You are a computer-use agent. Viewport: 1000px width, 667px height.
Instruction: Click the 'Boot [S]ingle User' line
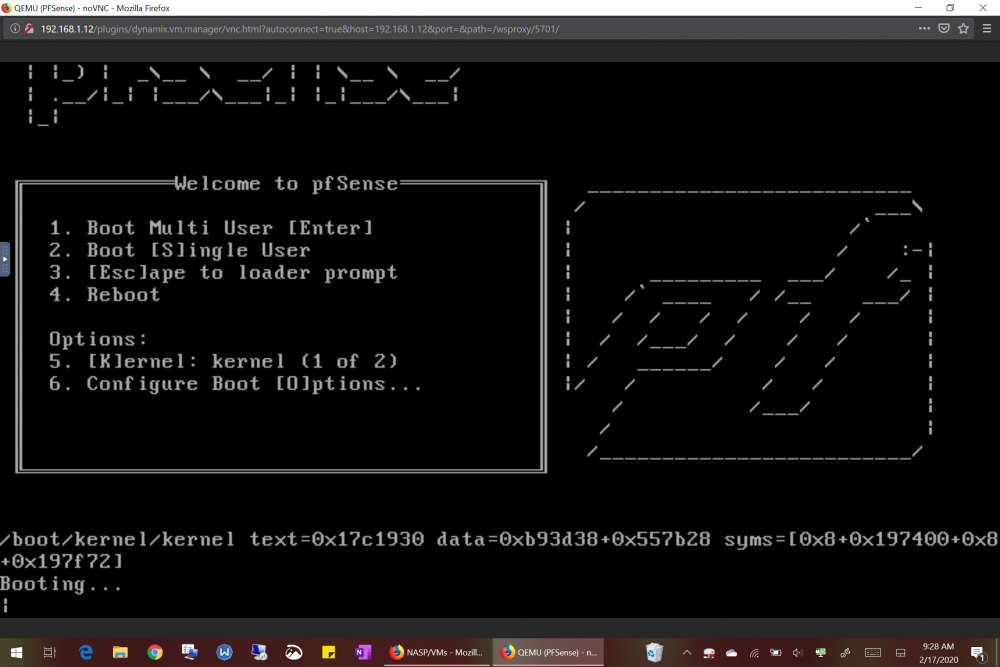coord(180,250)
